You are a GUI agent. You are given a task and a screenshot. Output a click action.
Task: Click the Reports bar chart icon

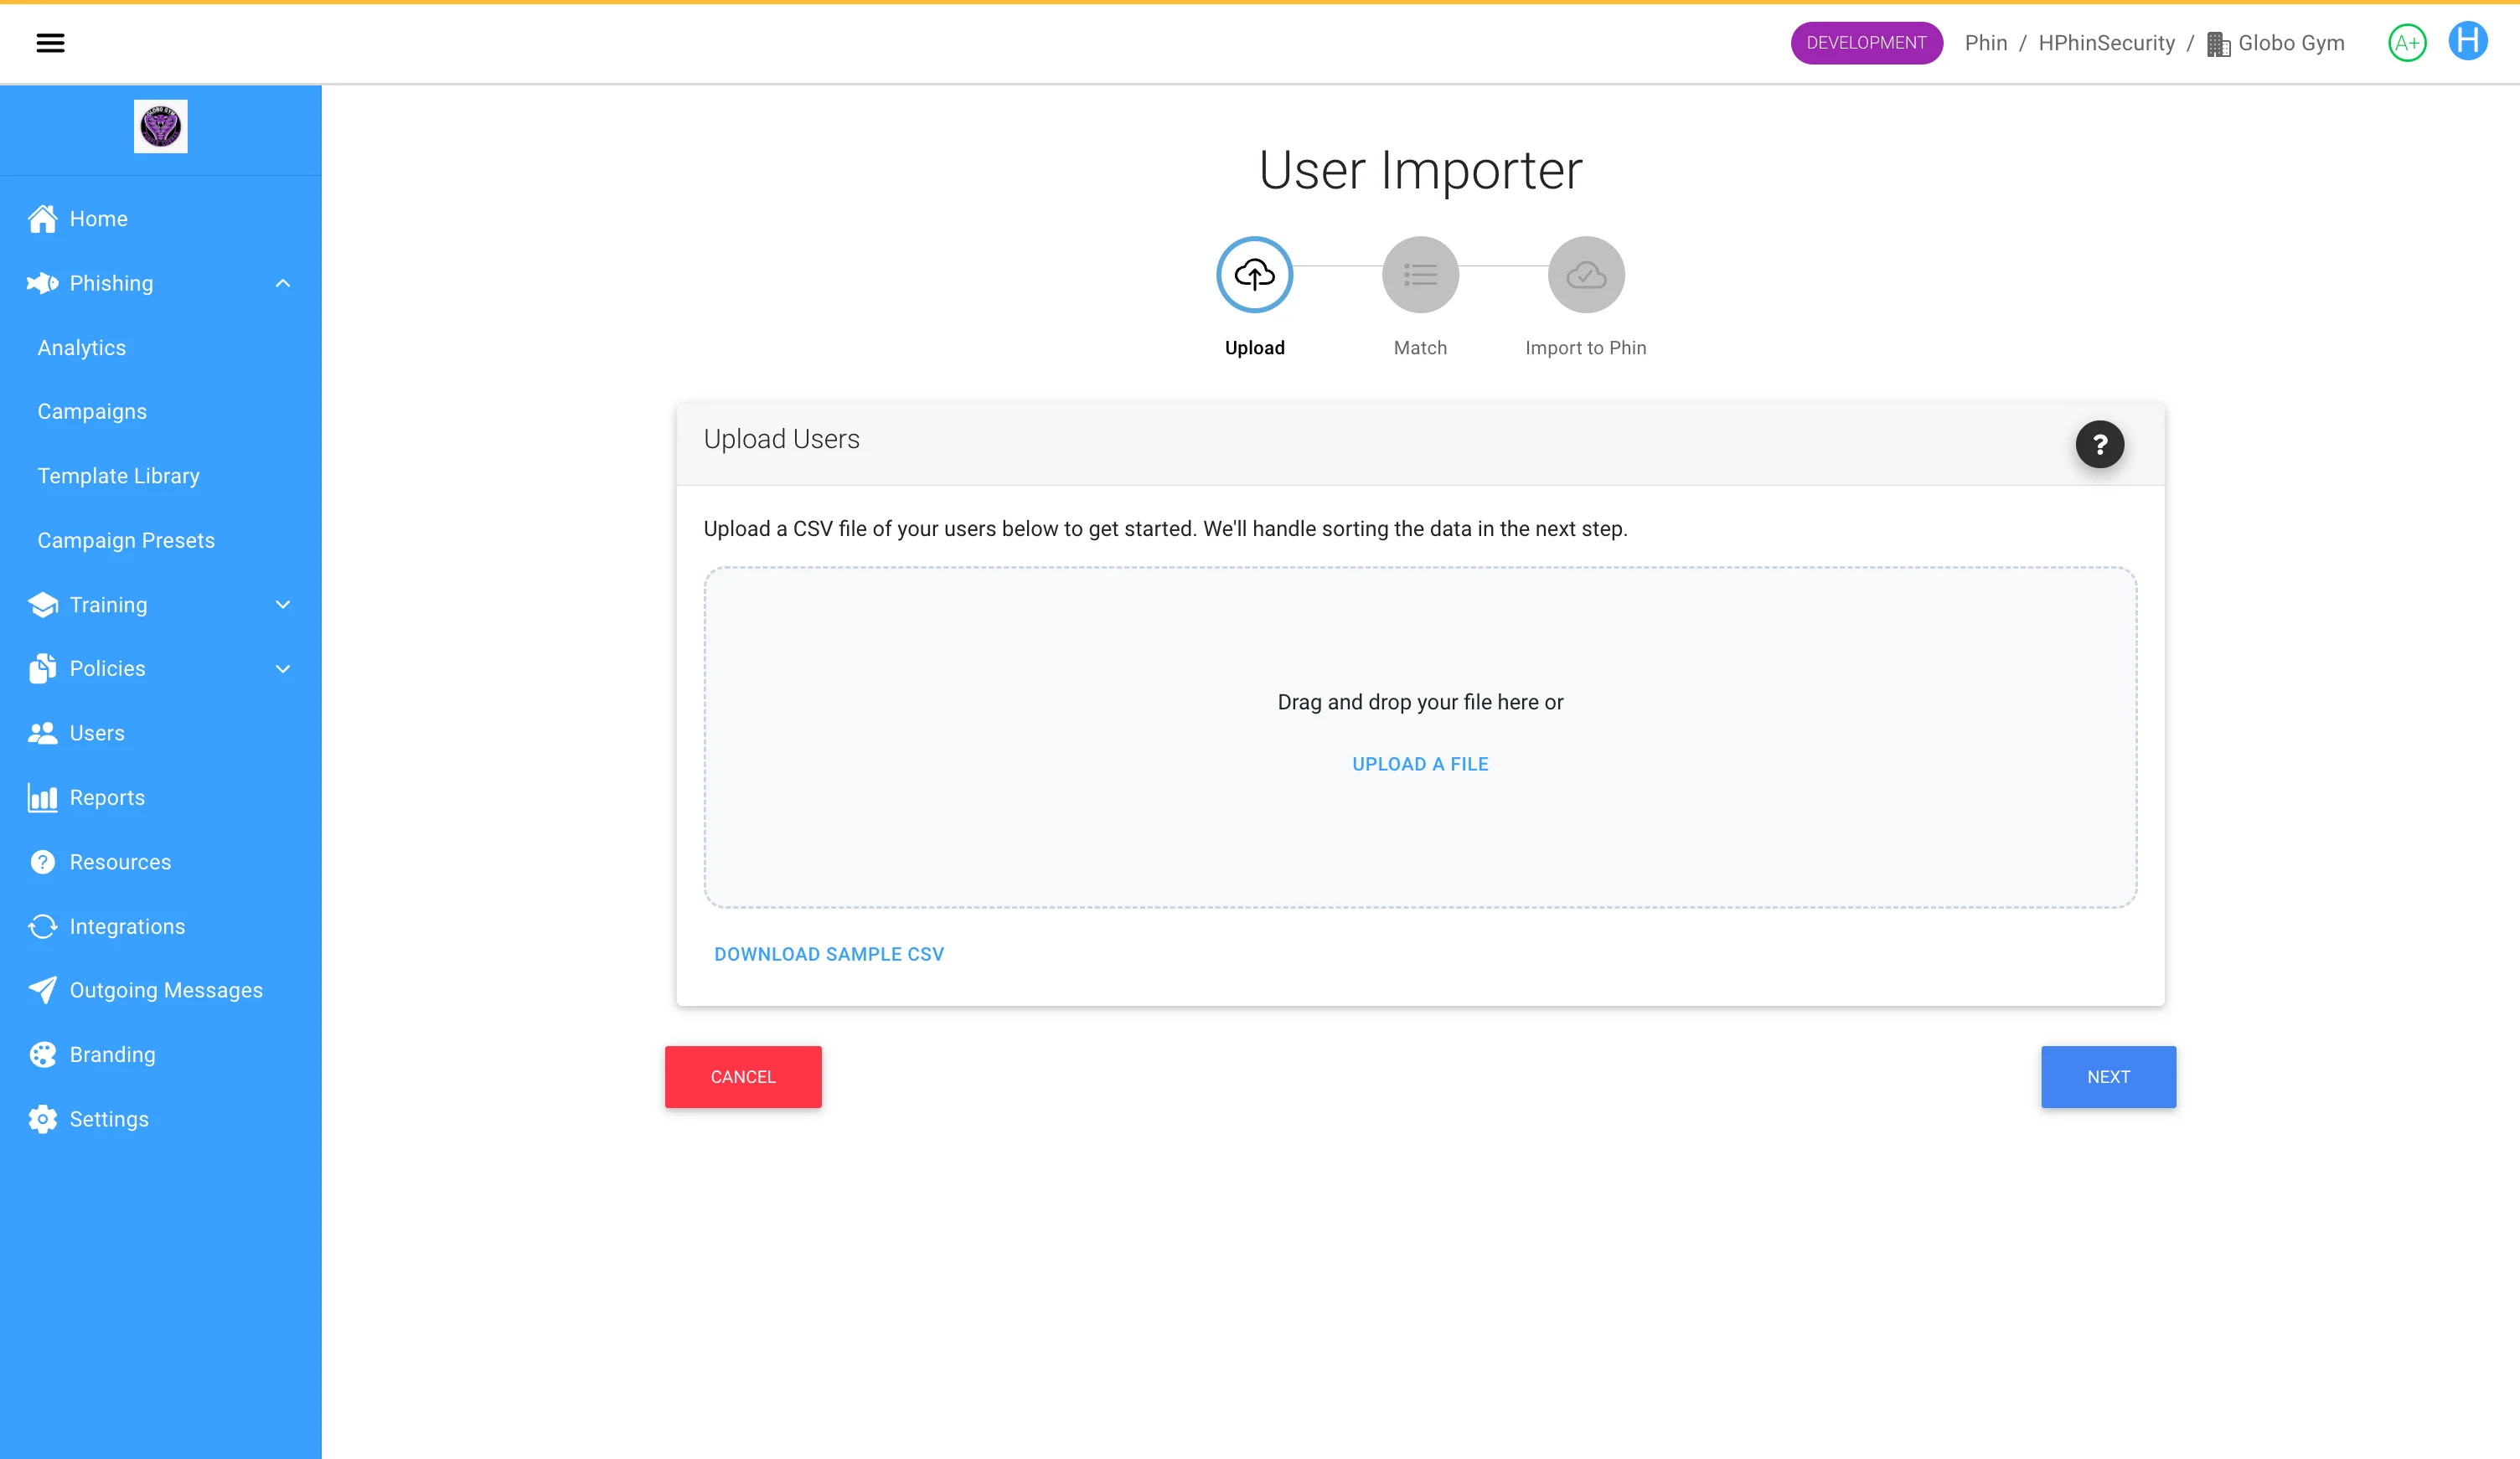click(x=42, y=798)
